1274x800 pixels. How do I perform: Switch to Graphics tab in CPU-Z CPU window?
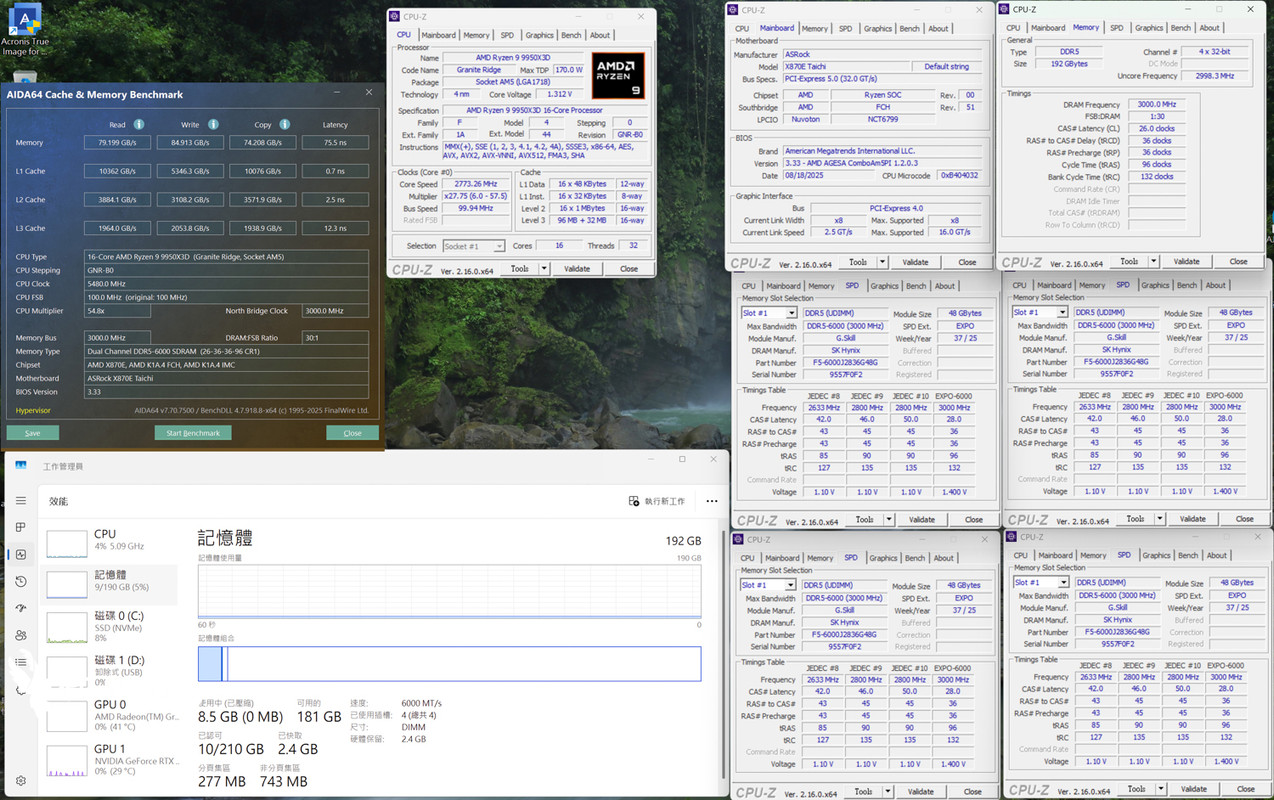tap(539, 35)
